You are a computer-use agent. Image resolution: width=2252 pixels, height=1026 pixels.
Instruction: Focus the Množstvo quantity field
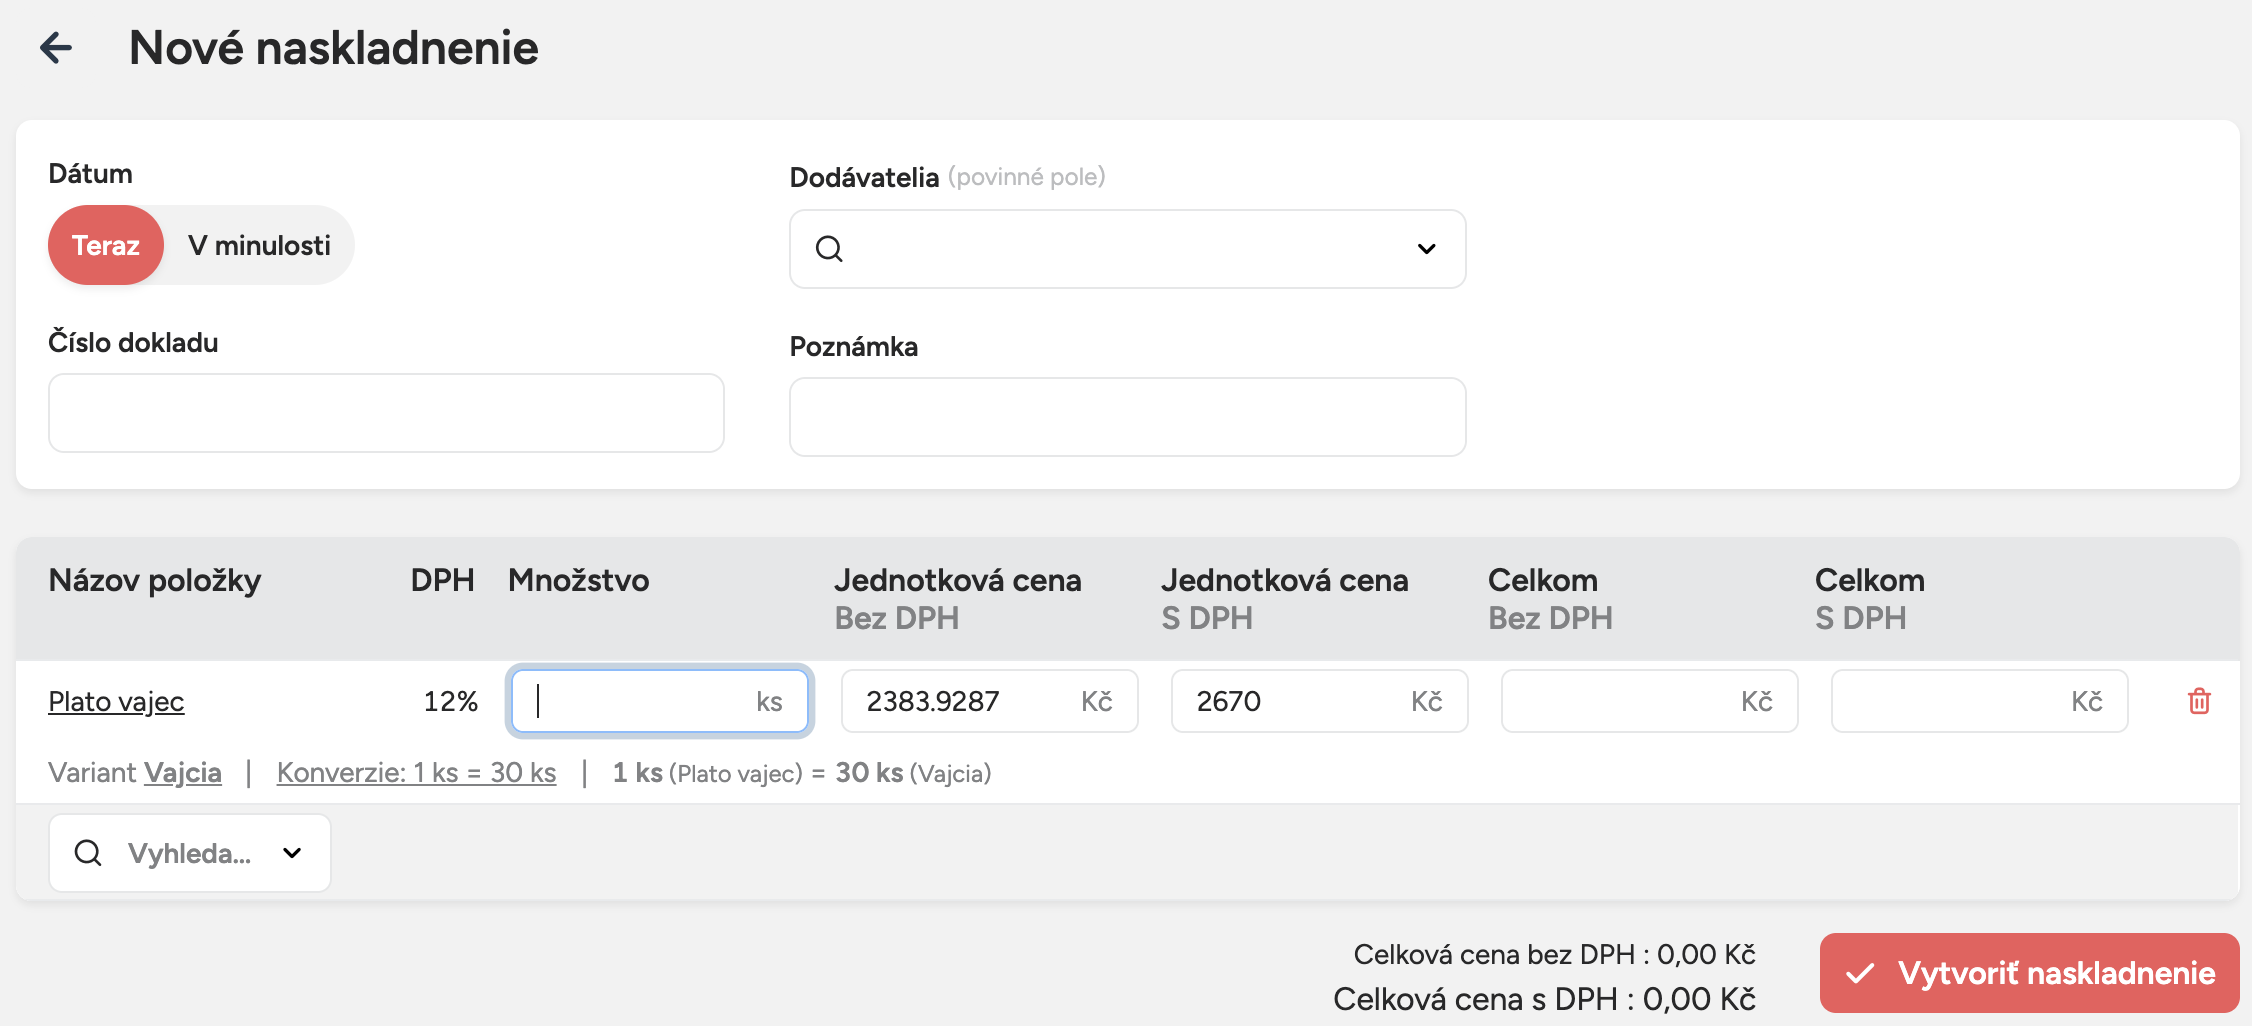click(640, 701)
